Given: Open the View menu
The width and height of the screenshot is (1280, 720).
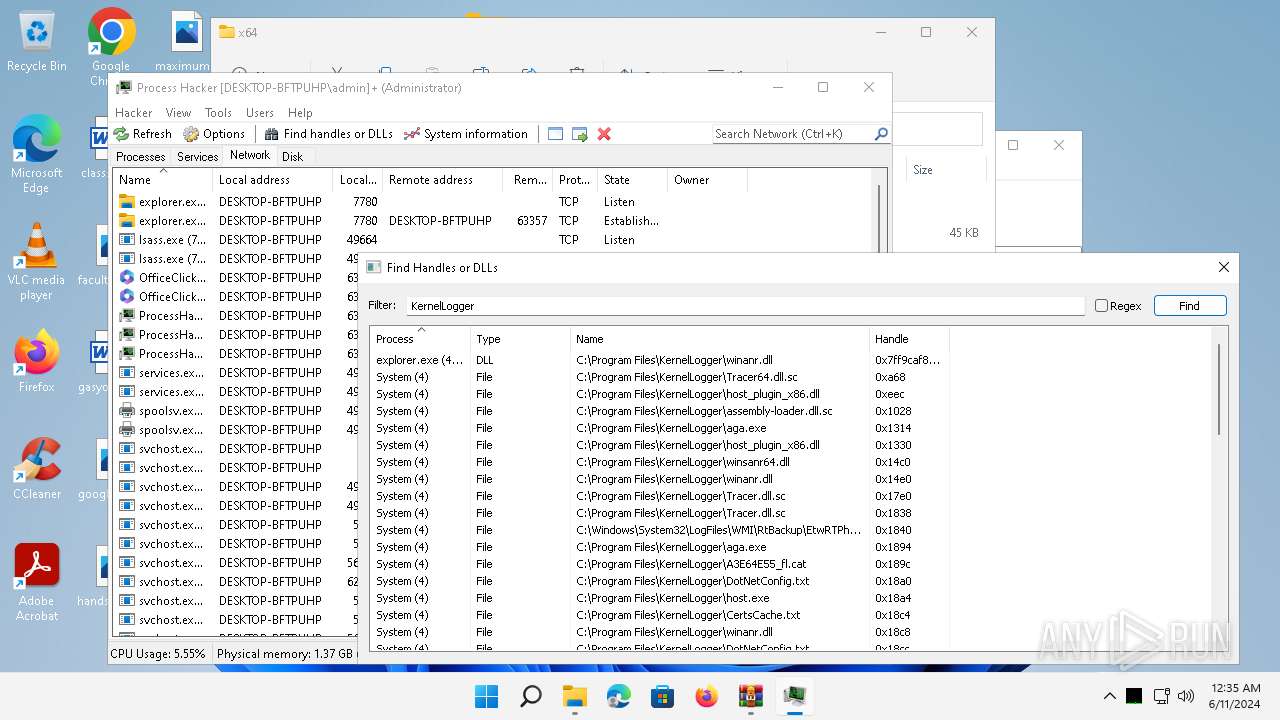Looking at the screenshot, I should 178,113.
